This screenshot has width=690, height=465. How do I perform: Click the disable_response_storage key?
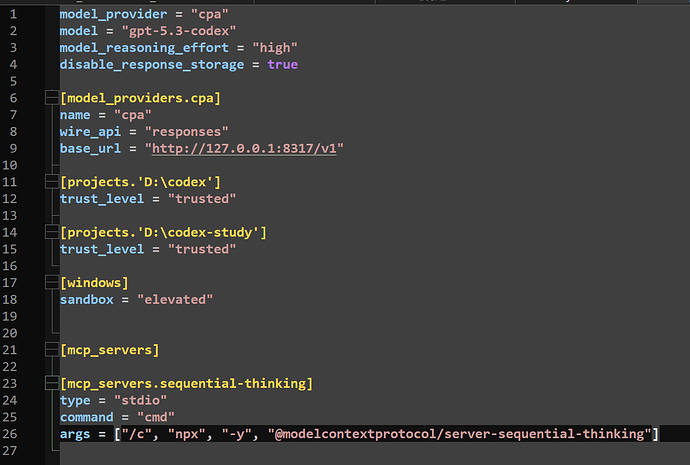152,65
